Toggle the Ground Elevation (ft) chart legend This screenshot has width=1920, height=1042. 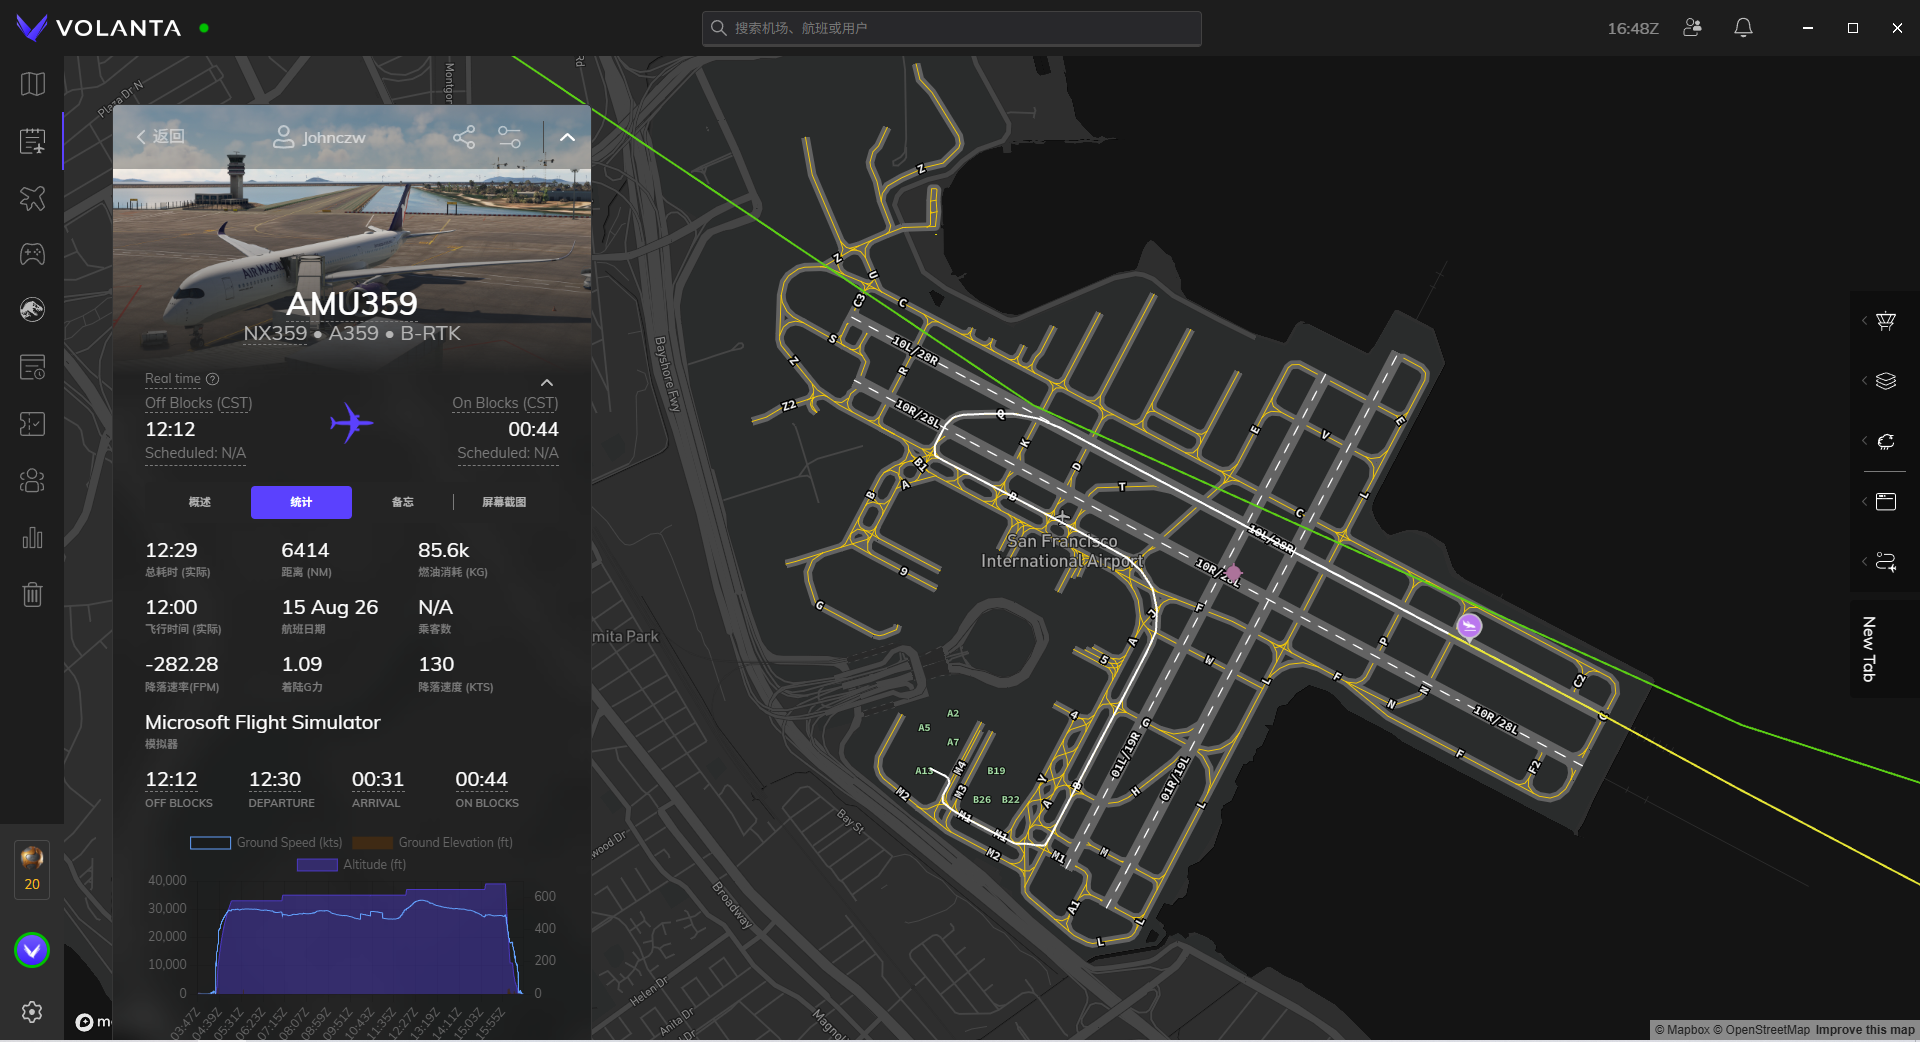[x=432, y=843]
